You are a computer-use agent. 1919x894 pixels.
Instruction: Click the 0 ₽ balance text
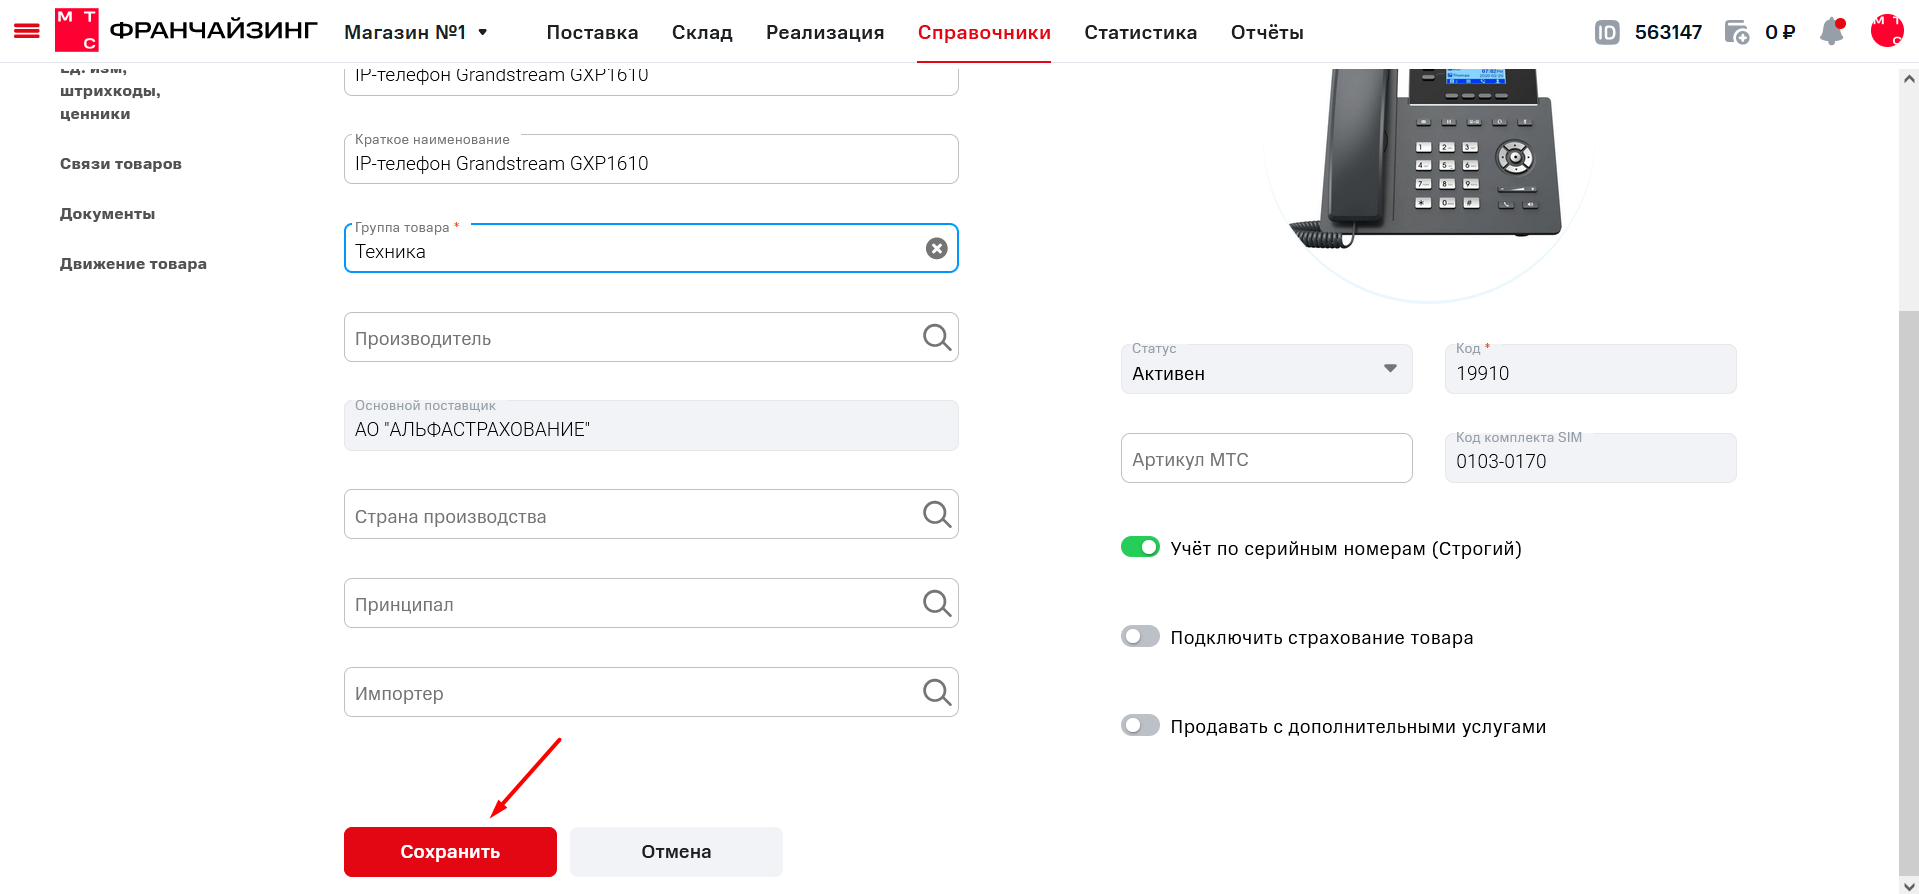pyautogui.click(x=1780, y=32)
